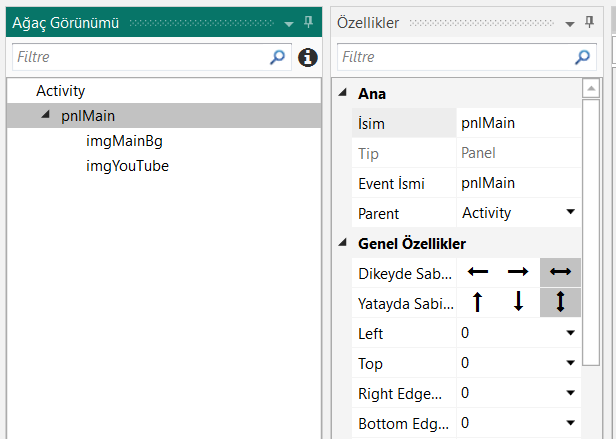
Task: Select bottom vertical anchor arrow
Action: 518,302
